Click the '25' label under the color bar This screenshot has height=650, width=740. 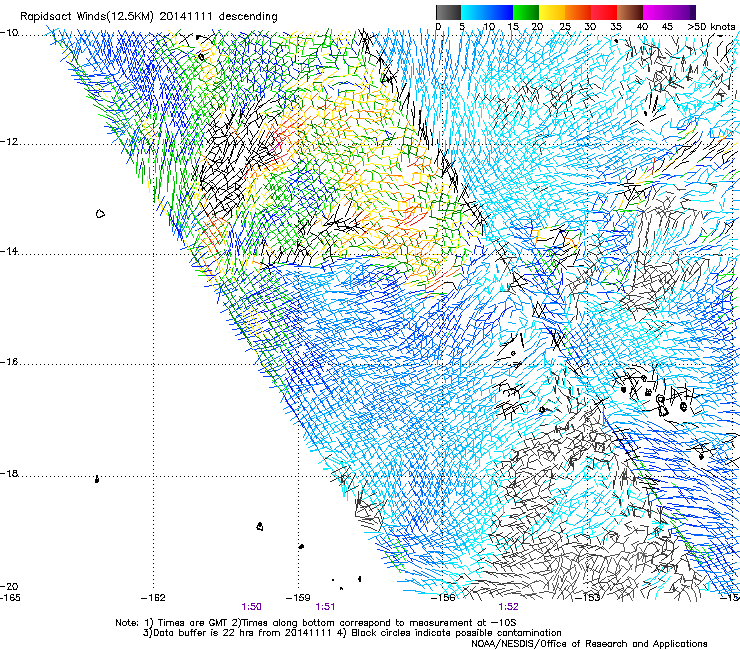(x=564, y=27)
